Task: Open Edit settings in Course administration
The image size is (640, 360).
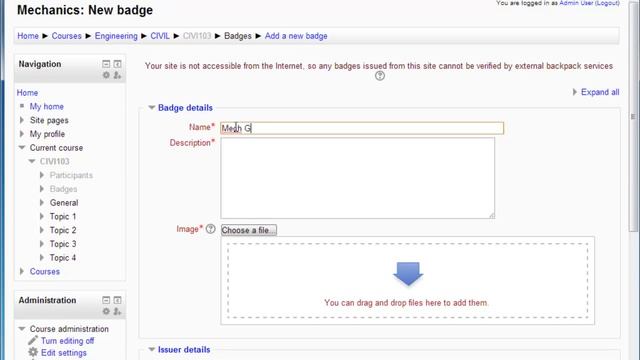Action: click(64, 353)
